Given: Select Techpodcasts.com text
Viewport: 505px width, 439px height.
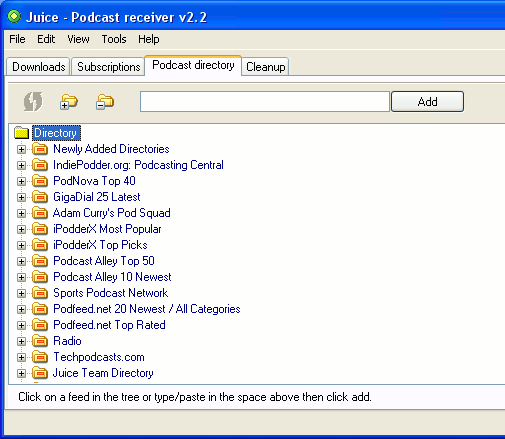Looking at the screenshot, I should pos(99,357).
